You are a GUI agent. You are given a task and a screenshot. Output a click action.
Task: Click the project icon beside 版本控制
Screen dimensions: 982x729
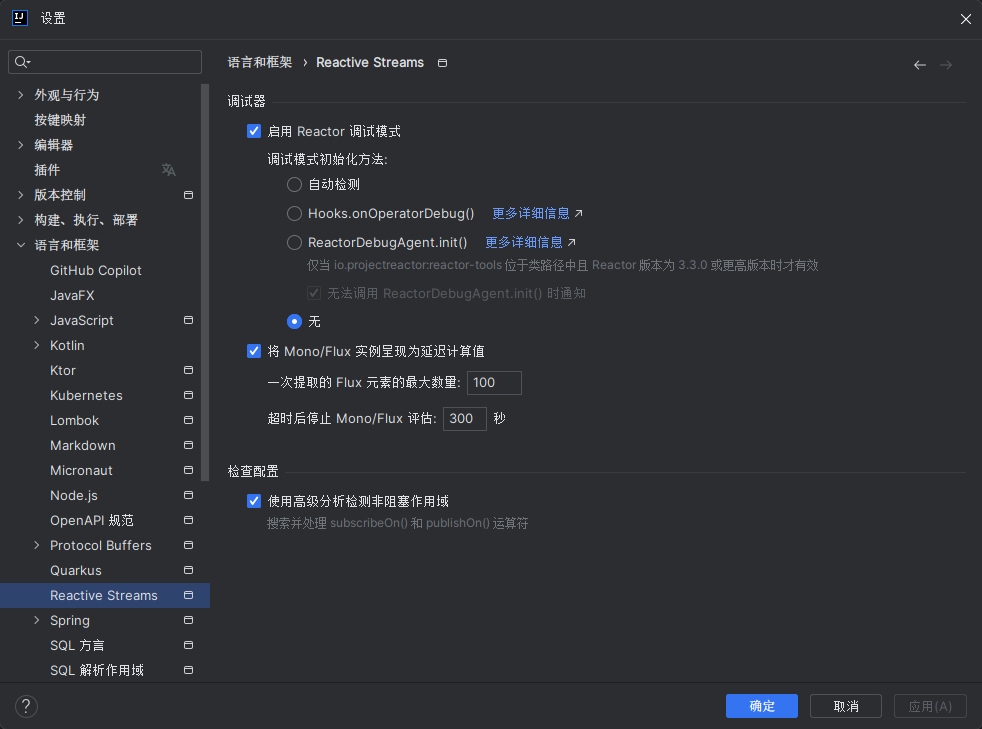pyautogui.click(x=188, y=195)
